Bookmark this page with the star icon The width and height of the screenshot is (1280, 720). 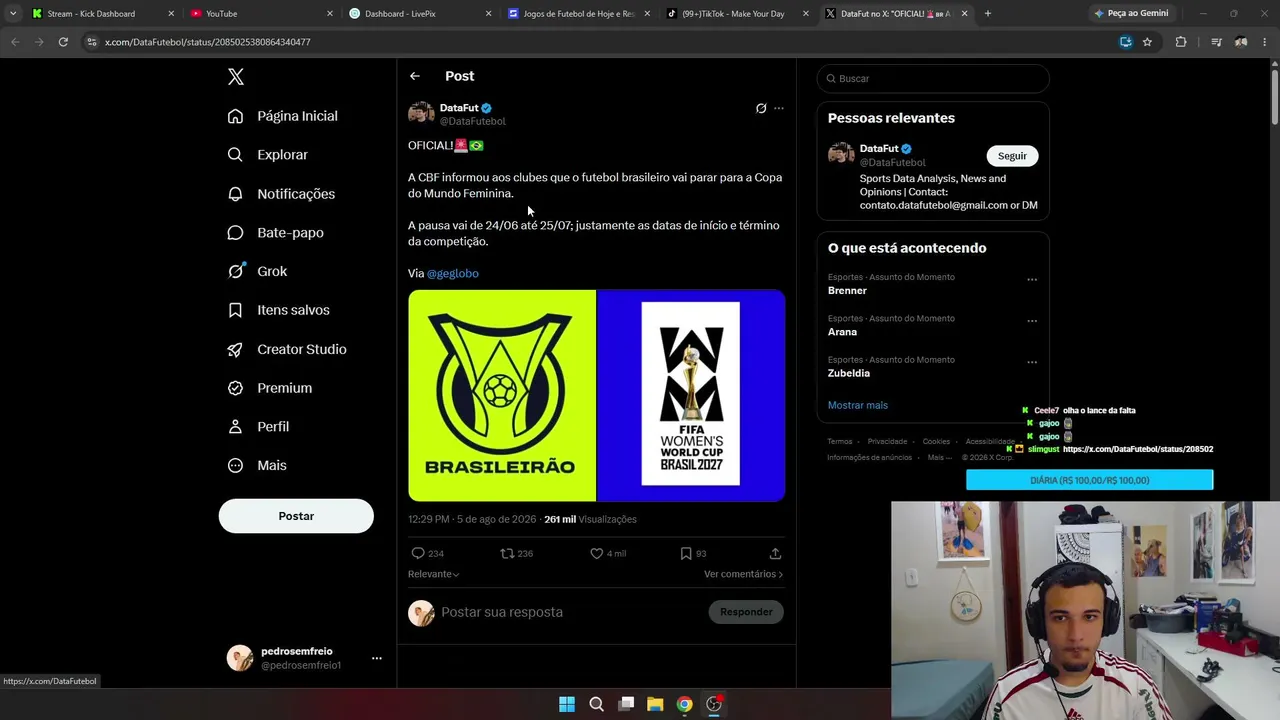(x=1147, y=42)
